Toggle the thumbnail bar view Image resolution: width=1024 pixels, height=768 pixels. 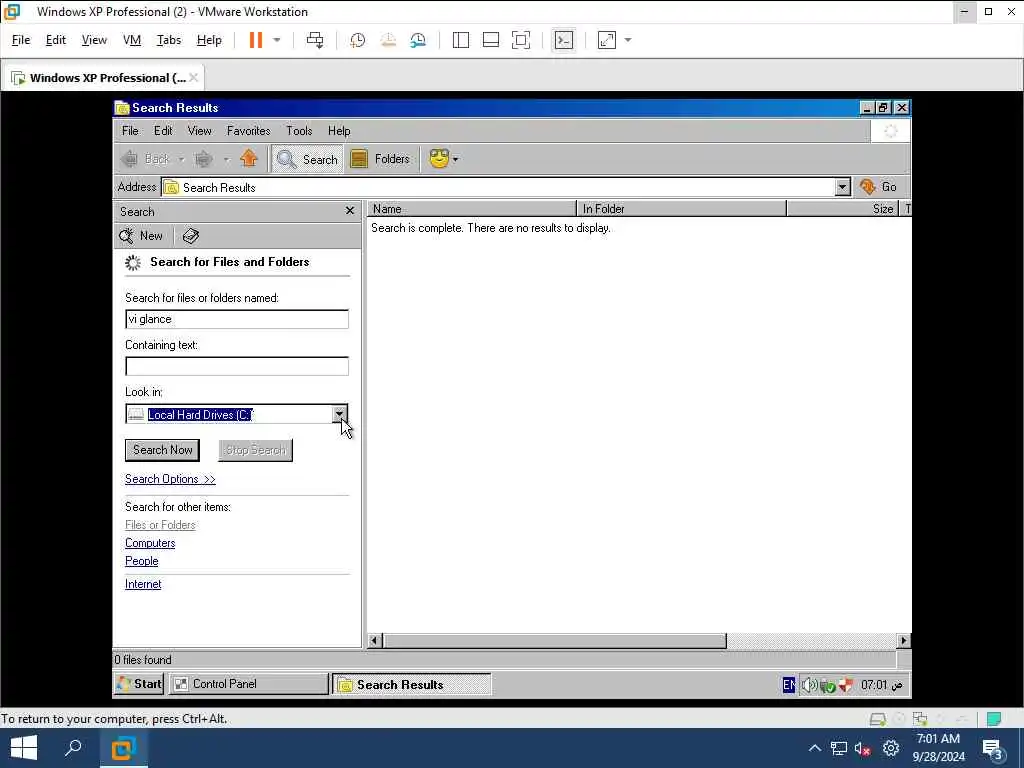pyautogui.click(x=490, y=40)
